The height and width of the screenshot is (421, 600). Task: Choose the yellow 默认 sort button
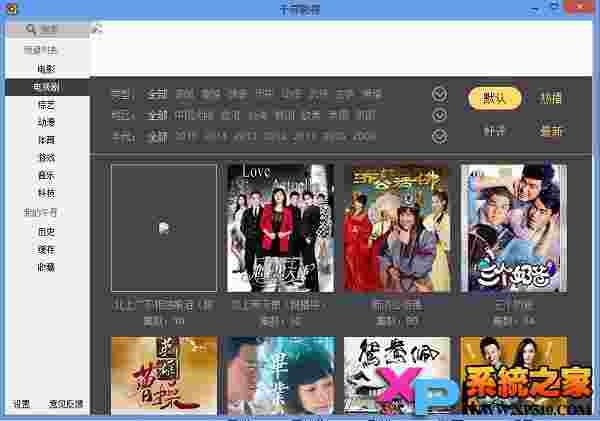coord(495,98)
